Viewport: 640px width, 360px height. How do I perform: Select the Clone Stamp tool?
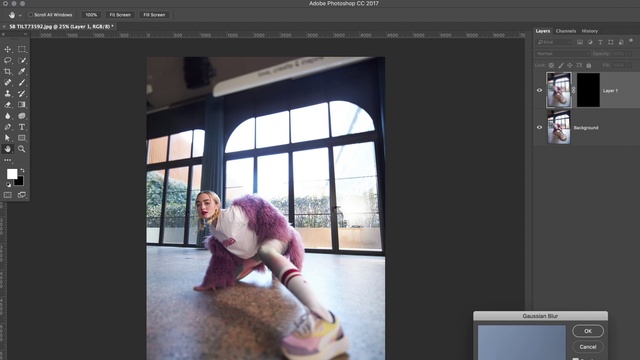click(7, 93)
